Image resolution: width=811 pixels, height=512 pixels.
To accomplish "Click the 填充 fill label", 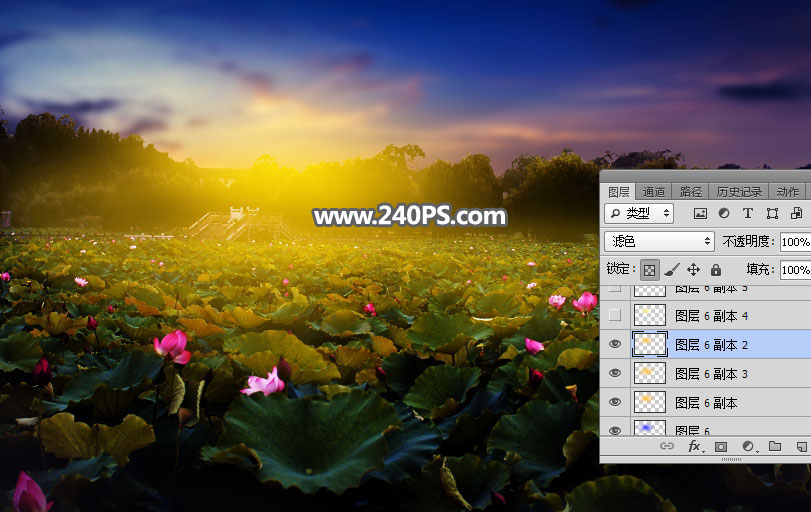I will coord(760,269).
